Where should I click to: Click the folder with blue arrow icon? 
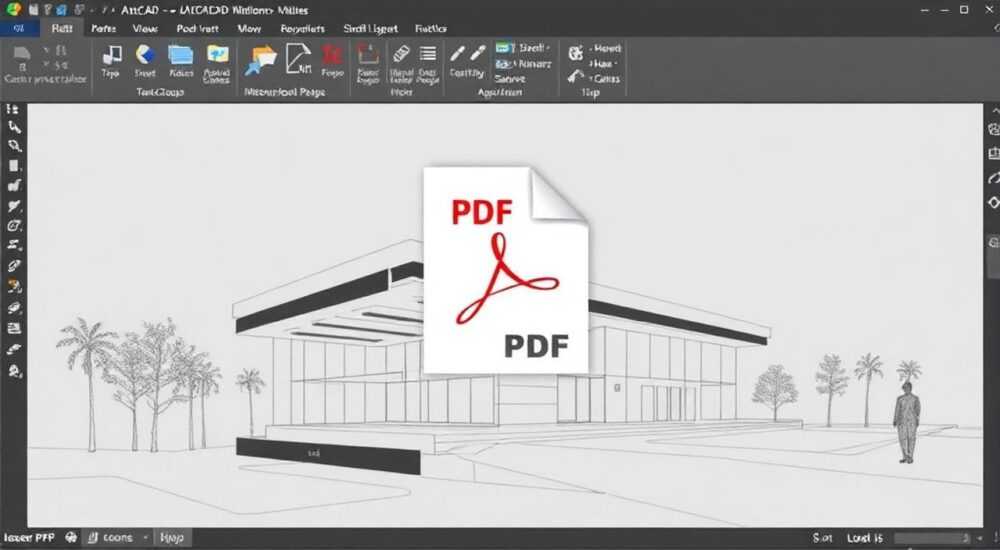pyautogui.click(x=261, y=60)
